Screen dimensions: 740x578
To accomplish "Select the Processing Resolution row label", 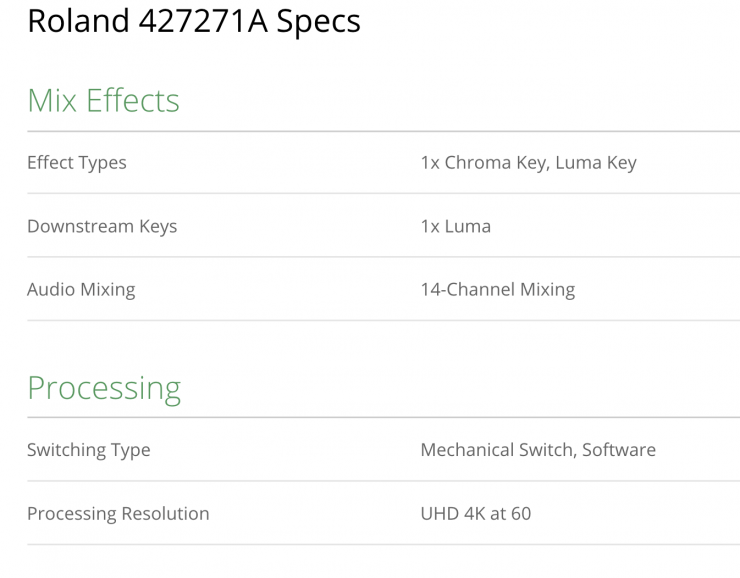I will point(118,514).
